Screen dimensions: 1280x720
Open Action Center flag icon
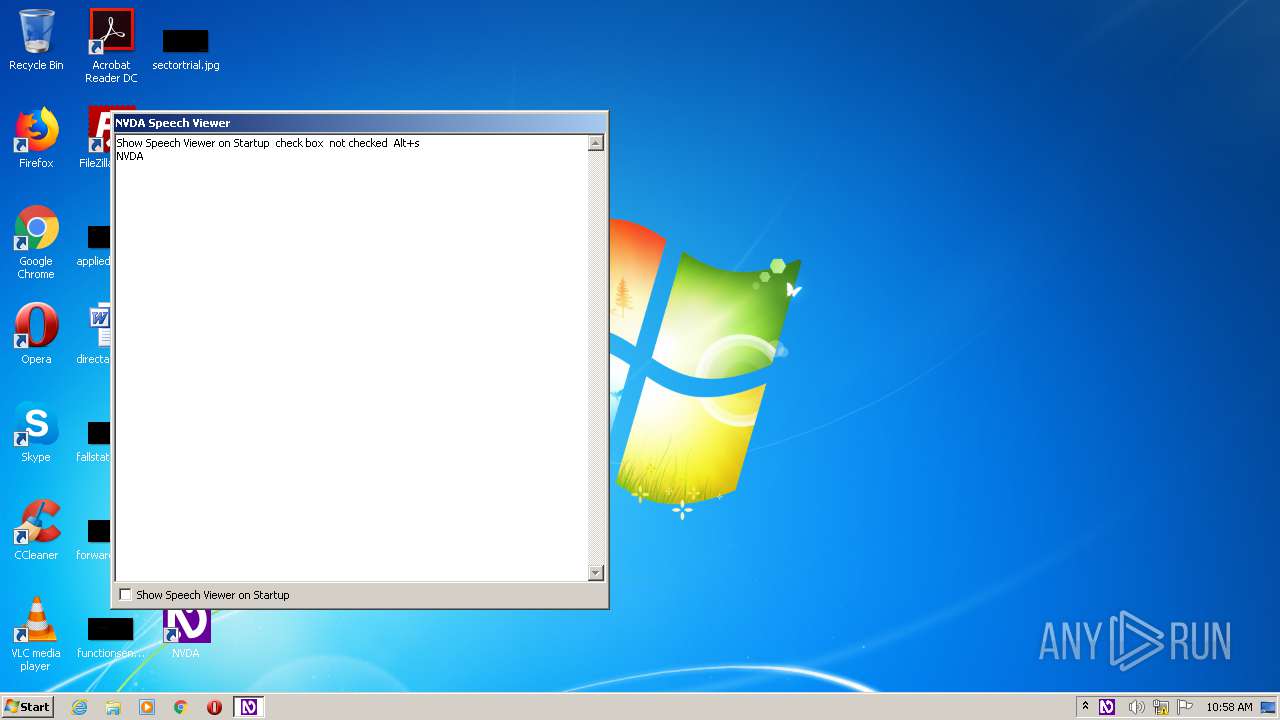click(x=1185, y=707)
